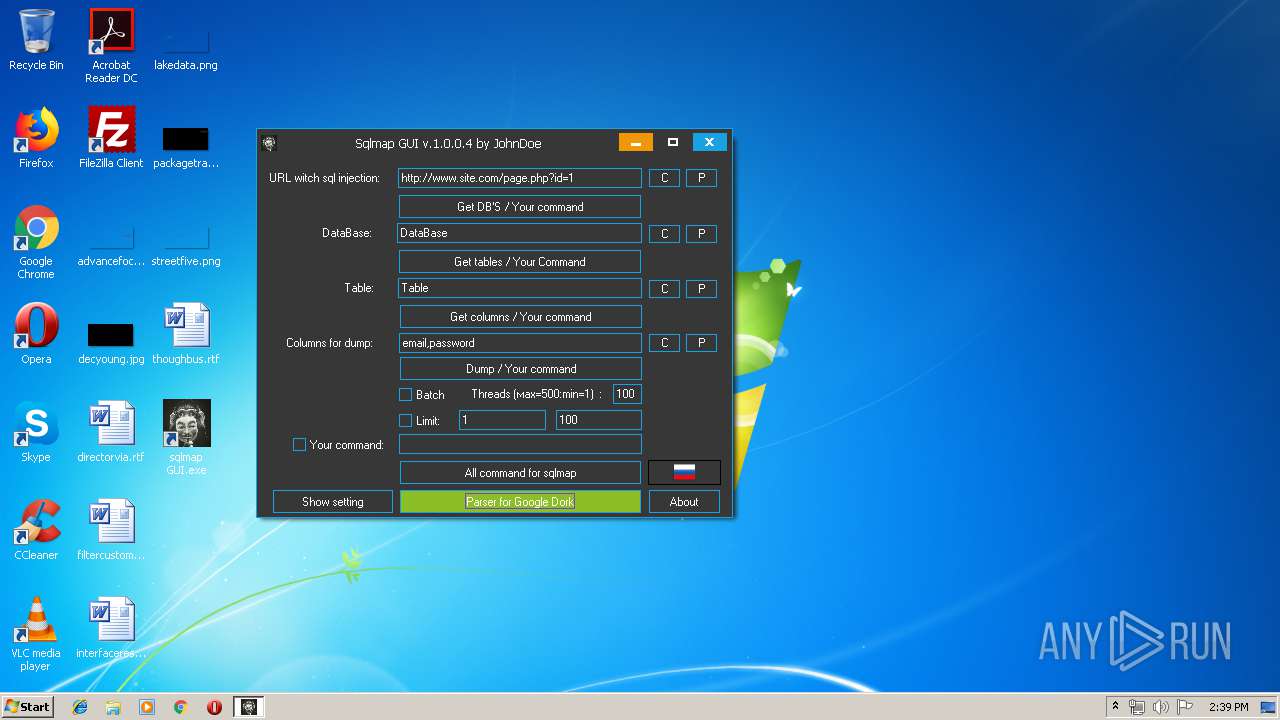The height and width of the screenshot is (720, 1280).
Task: Open volume control in system tray
Action: pos(1161,707)
